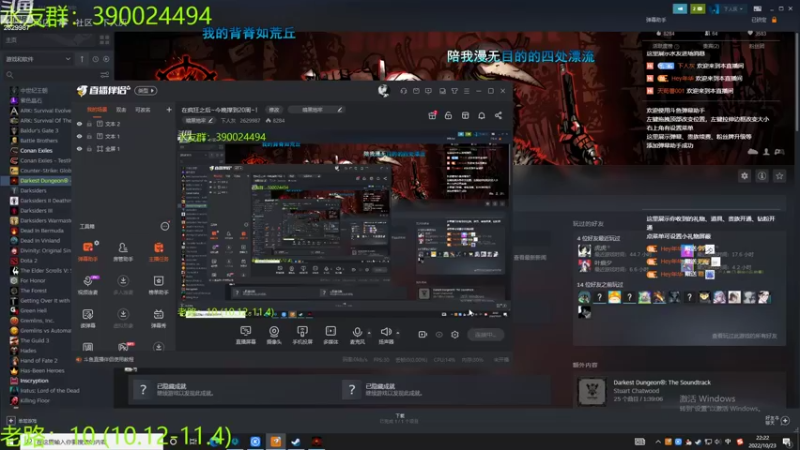Select Baldur's Gate 3 in Steam library
Screen dimensions: 800x450
[x=39, y=131]
